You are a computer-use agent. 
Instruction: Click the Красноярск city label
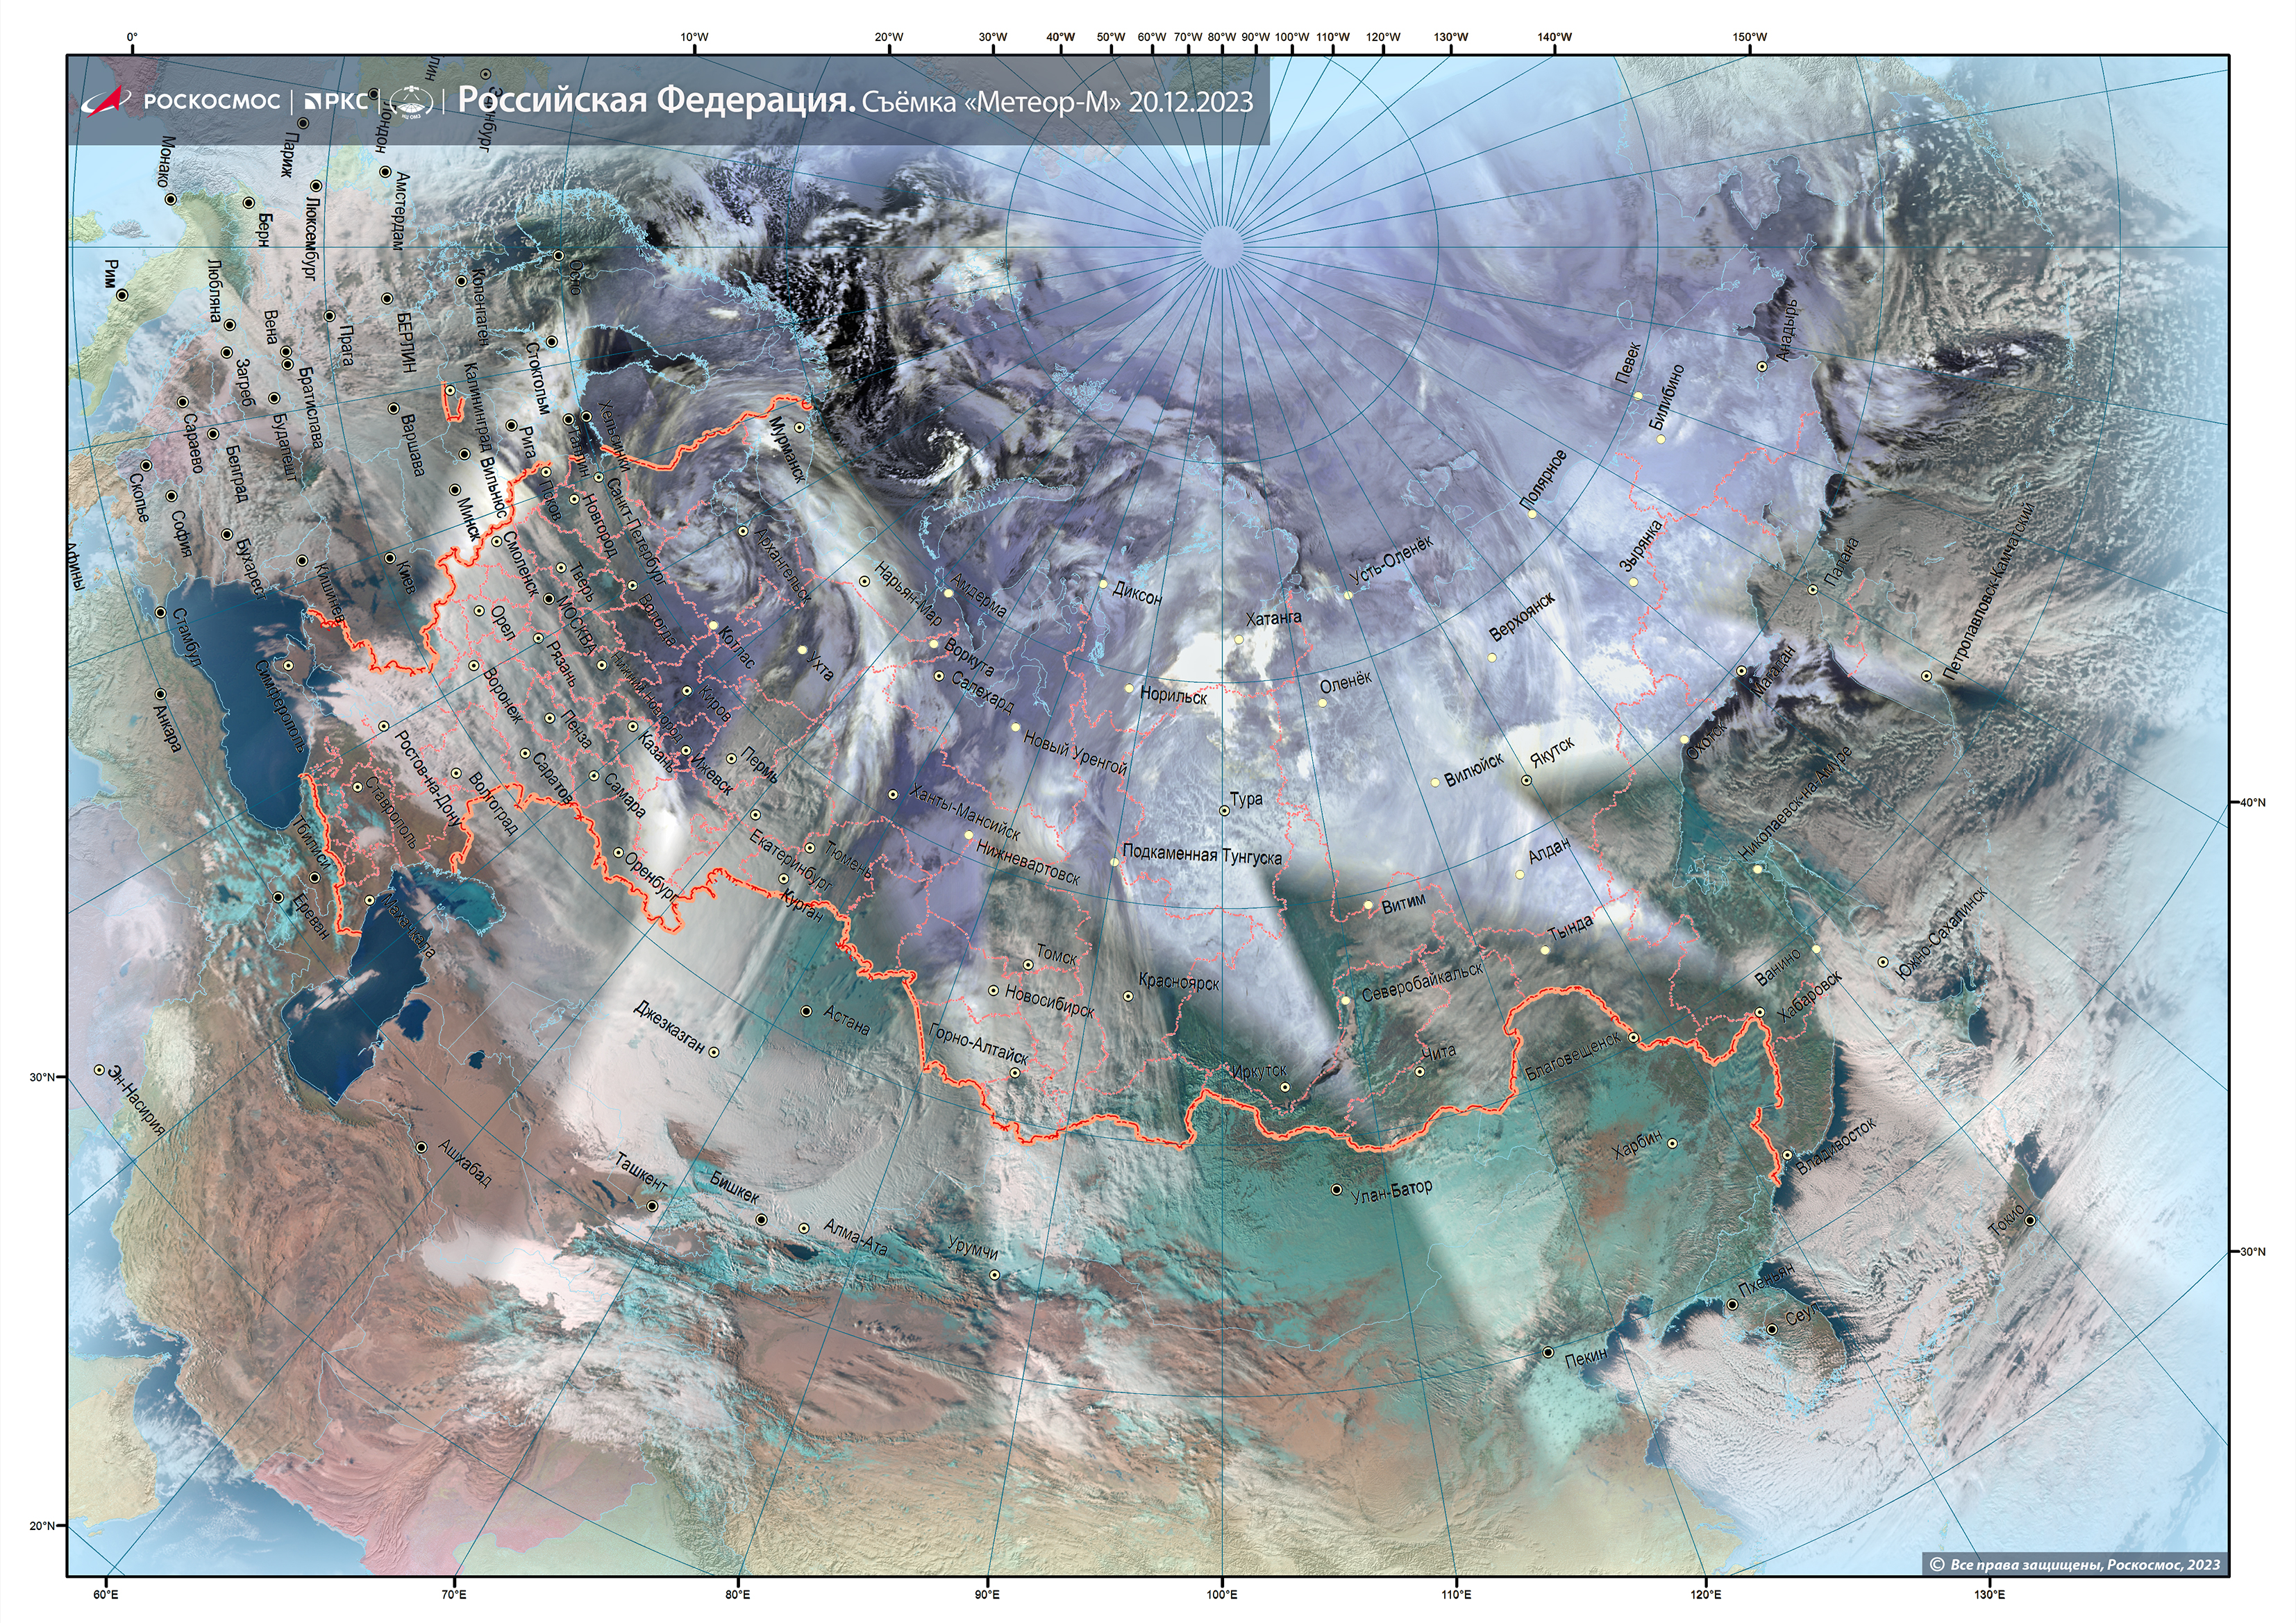pos(1179,982)
